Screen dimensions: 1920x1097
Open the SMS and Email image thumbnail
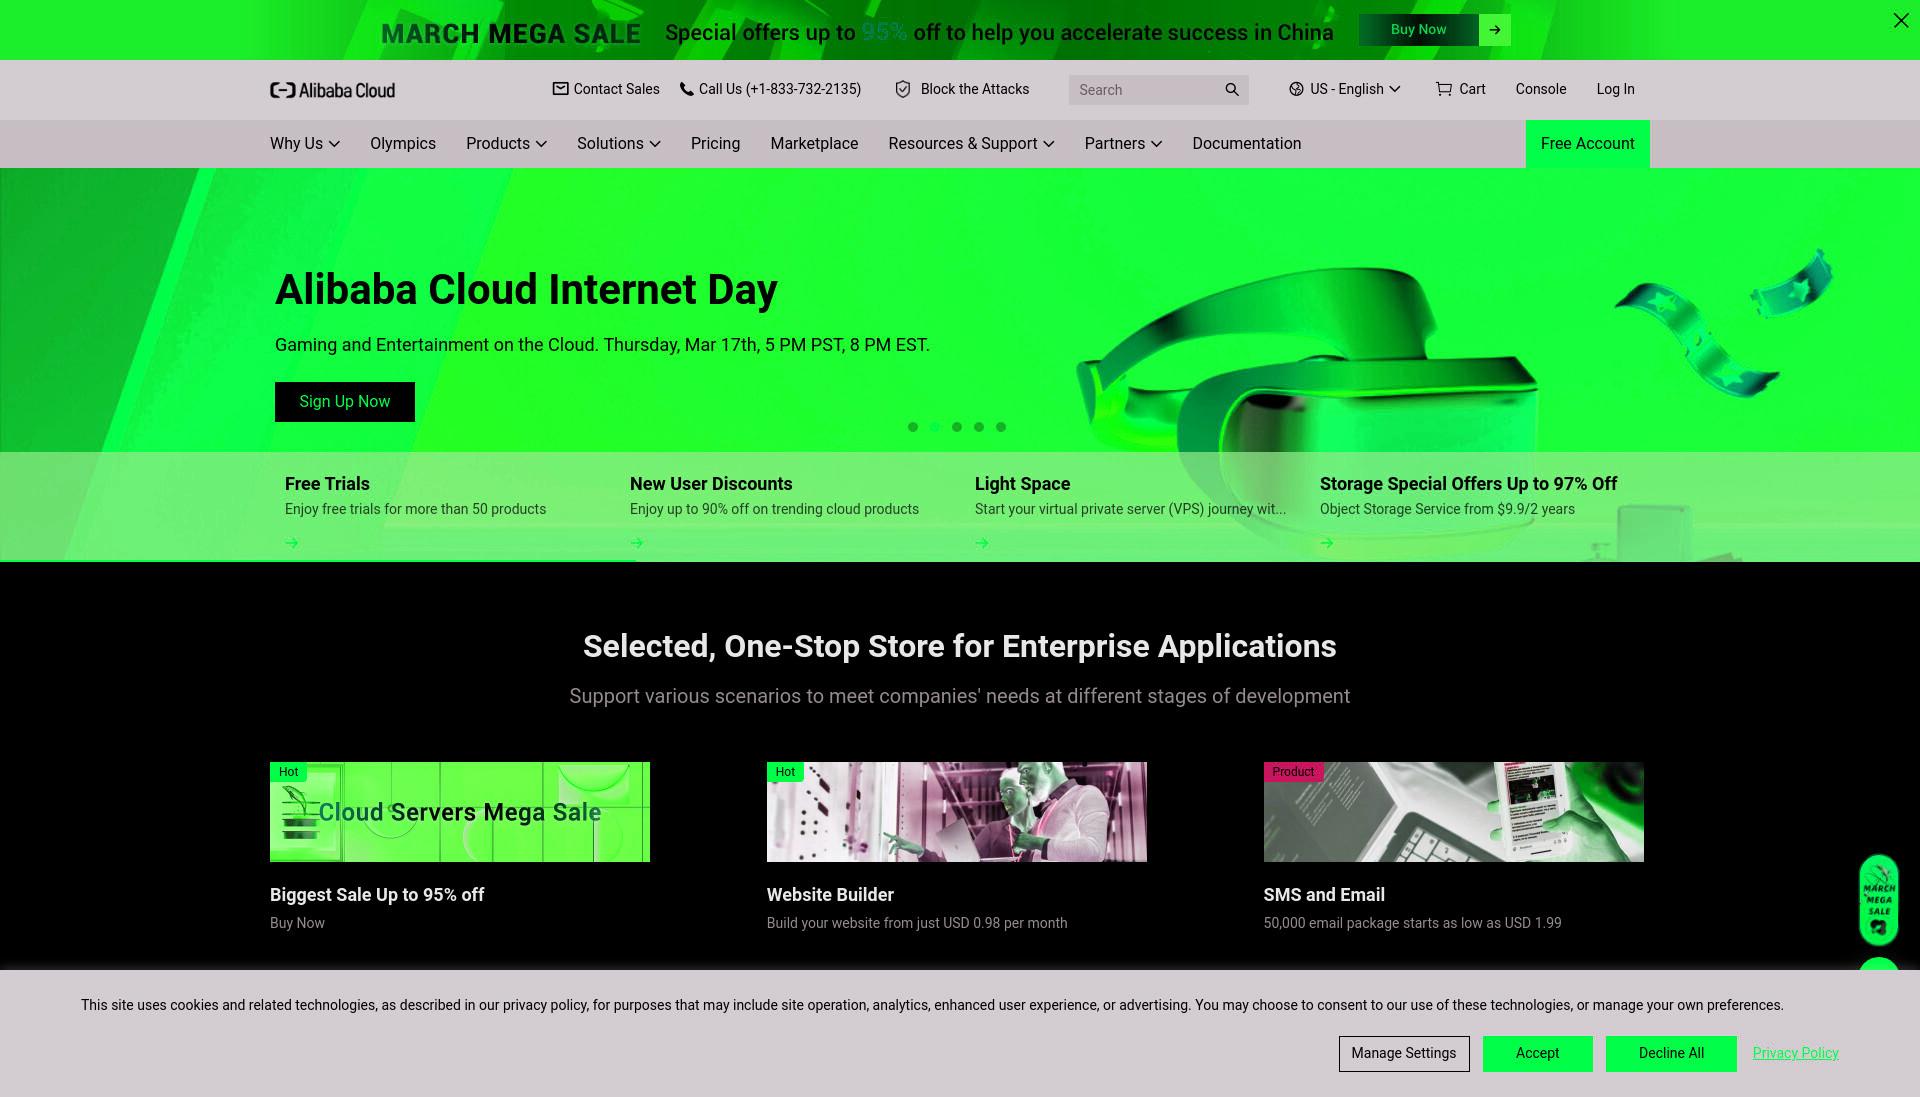point(1453,812)
